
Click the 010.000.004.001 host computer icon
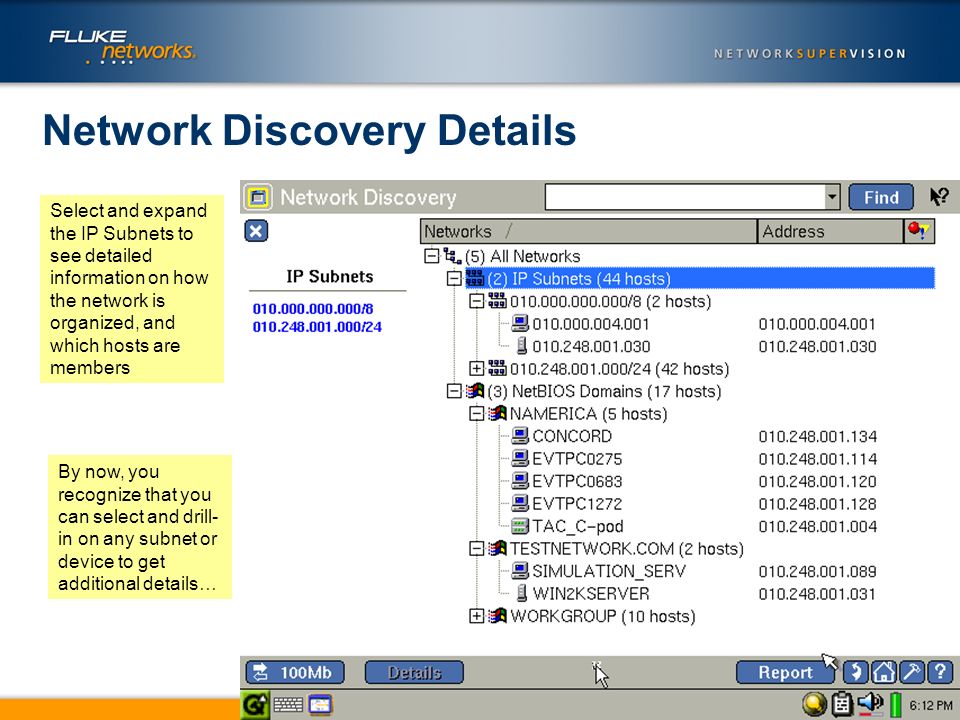(x=520, y=323)
